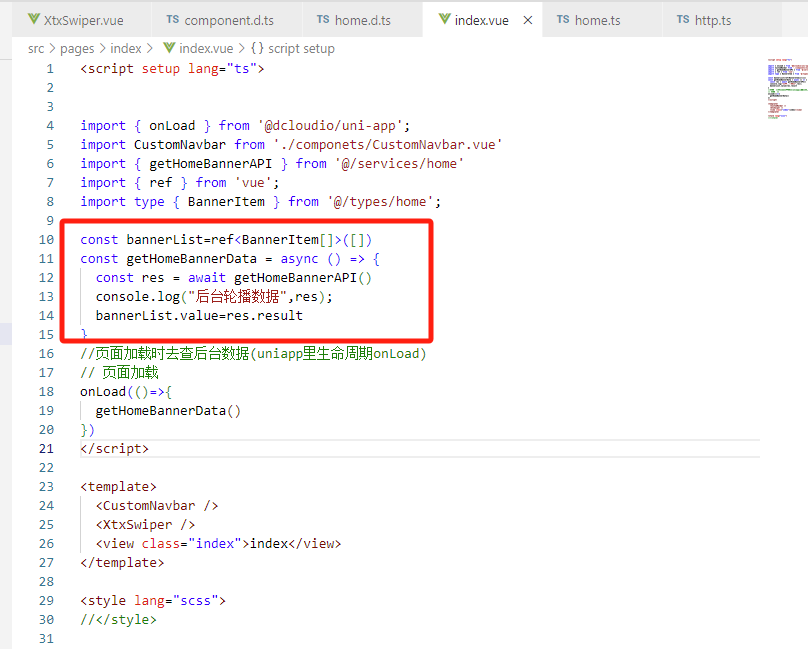Click line number 31 in the gutter
The height and width of the screenshot is (649, 808).
click(46, 639)
